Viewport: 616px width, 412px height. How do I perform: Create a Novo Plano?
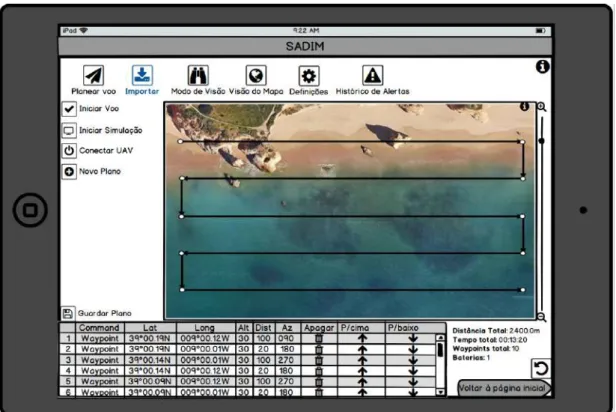point(69,172)
